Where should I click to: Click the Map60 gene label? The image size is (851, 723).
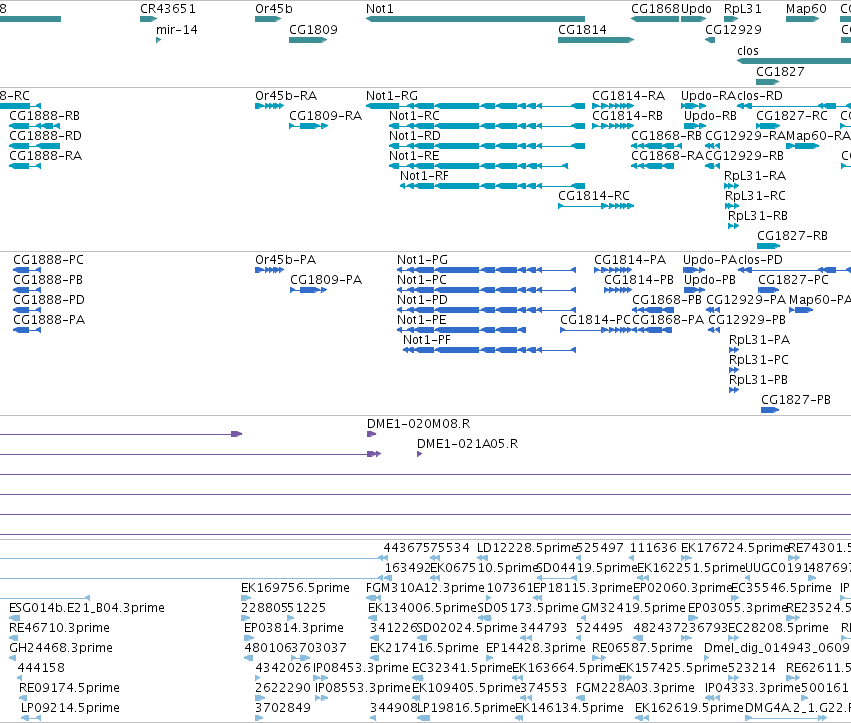(x=806, y=9)
